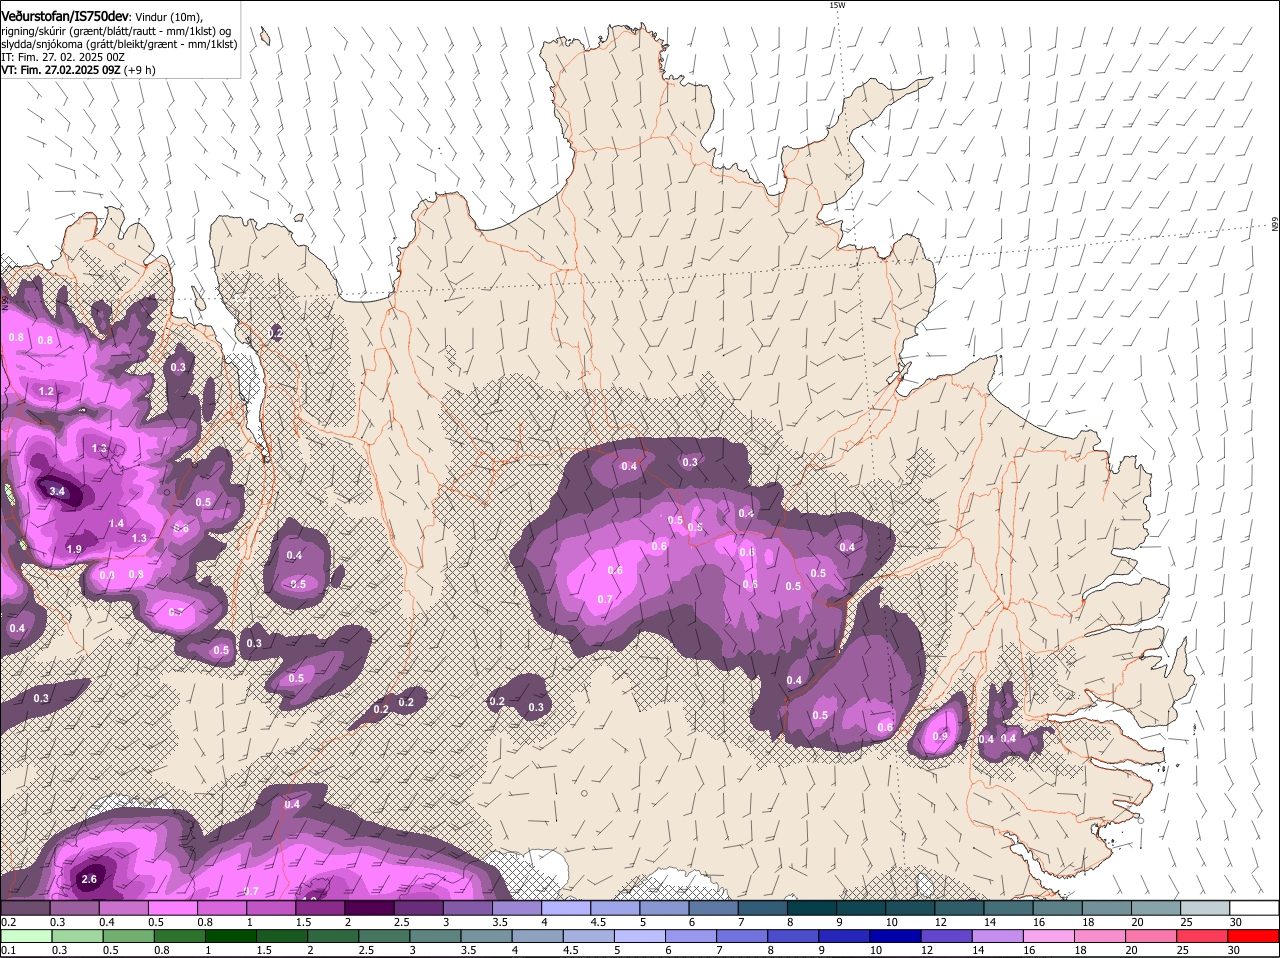The height and width of the screenshot is (958, 1280).
Task: Select upper legend swatch between 0.2 and 0.3
Action: (26, 907)
